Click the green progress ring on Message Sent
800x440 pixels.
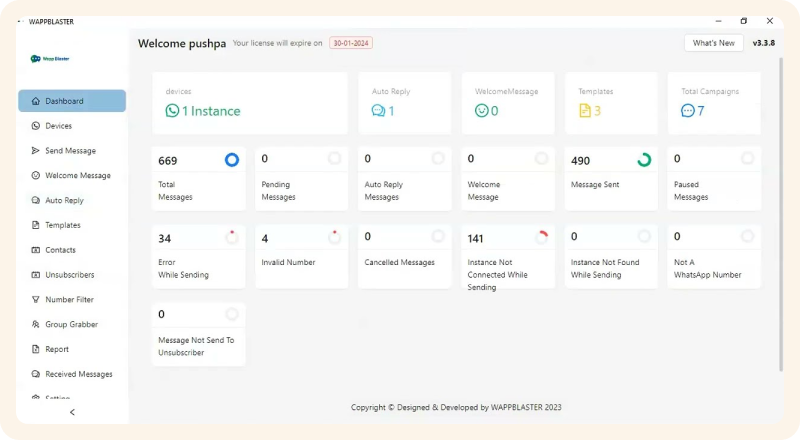[x=644, y=160]
